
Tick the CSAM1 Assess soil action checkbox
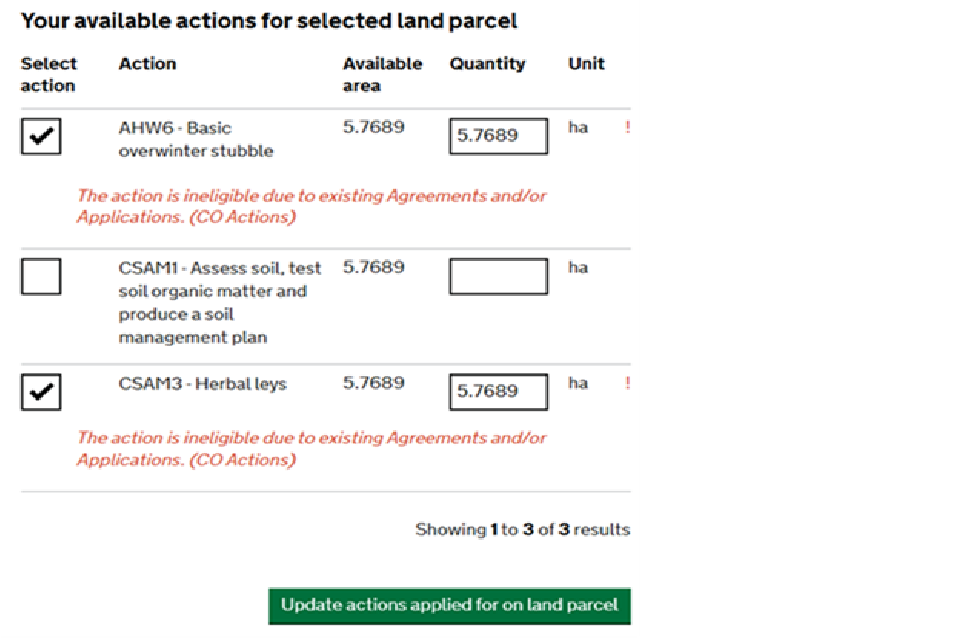coord(41,276)
